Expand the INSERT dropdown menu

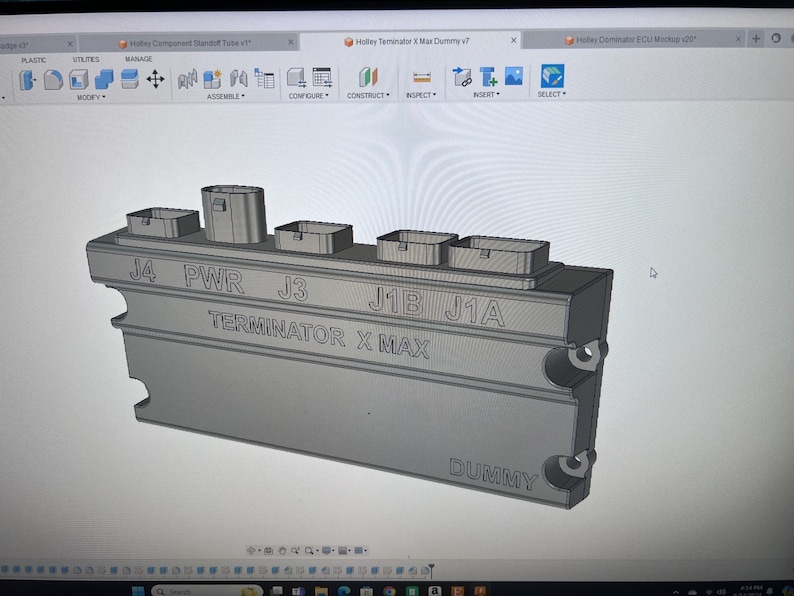point(486,94)
